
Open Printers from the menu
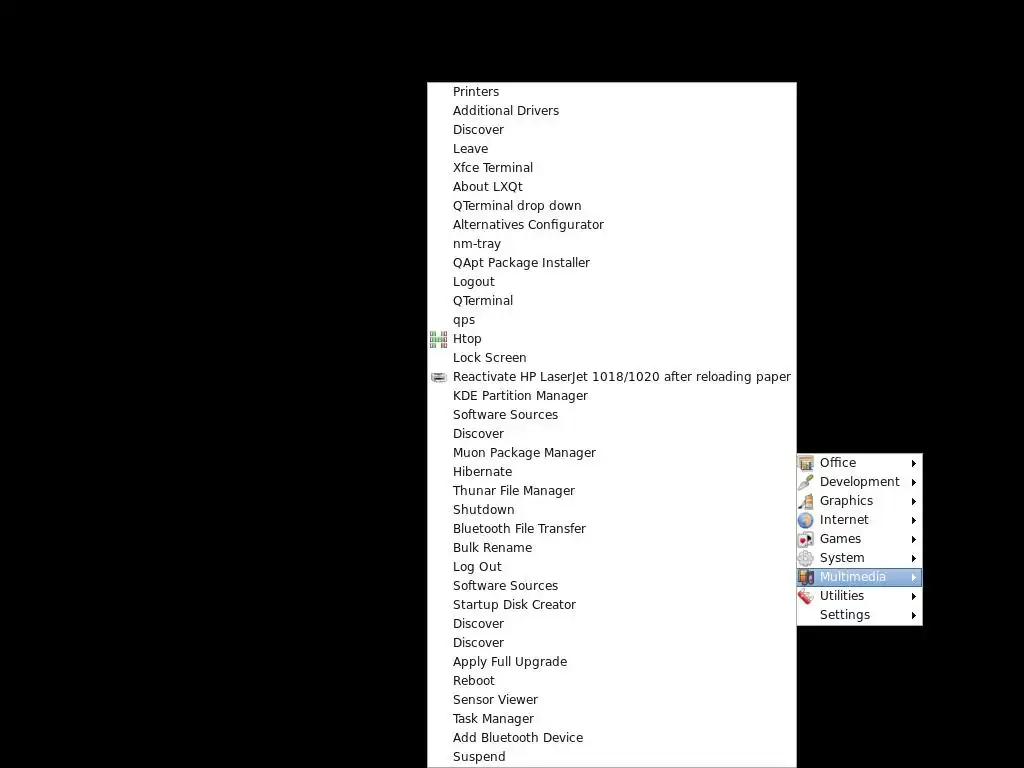(x=612, y=91)
